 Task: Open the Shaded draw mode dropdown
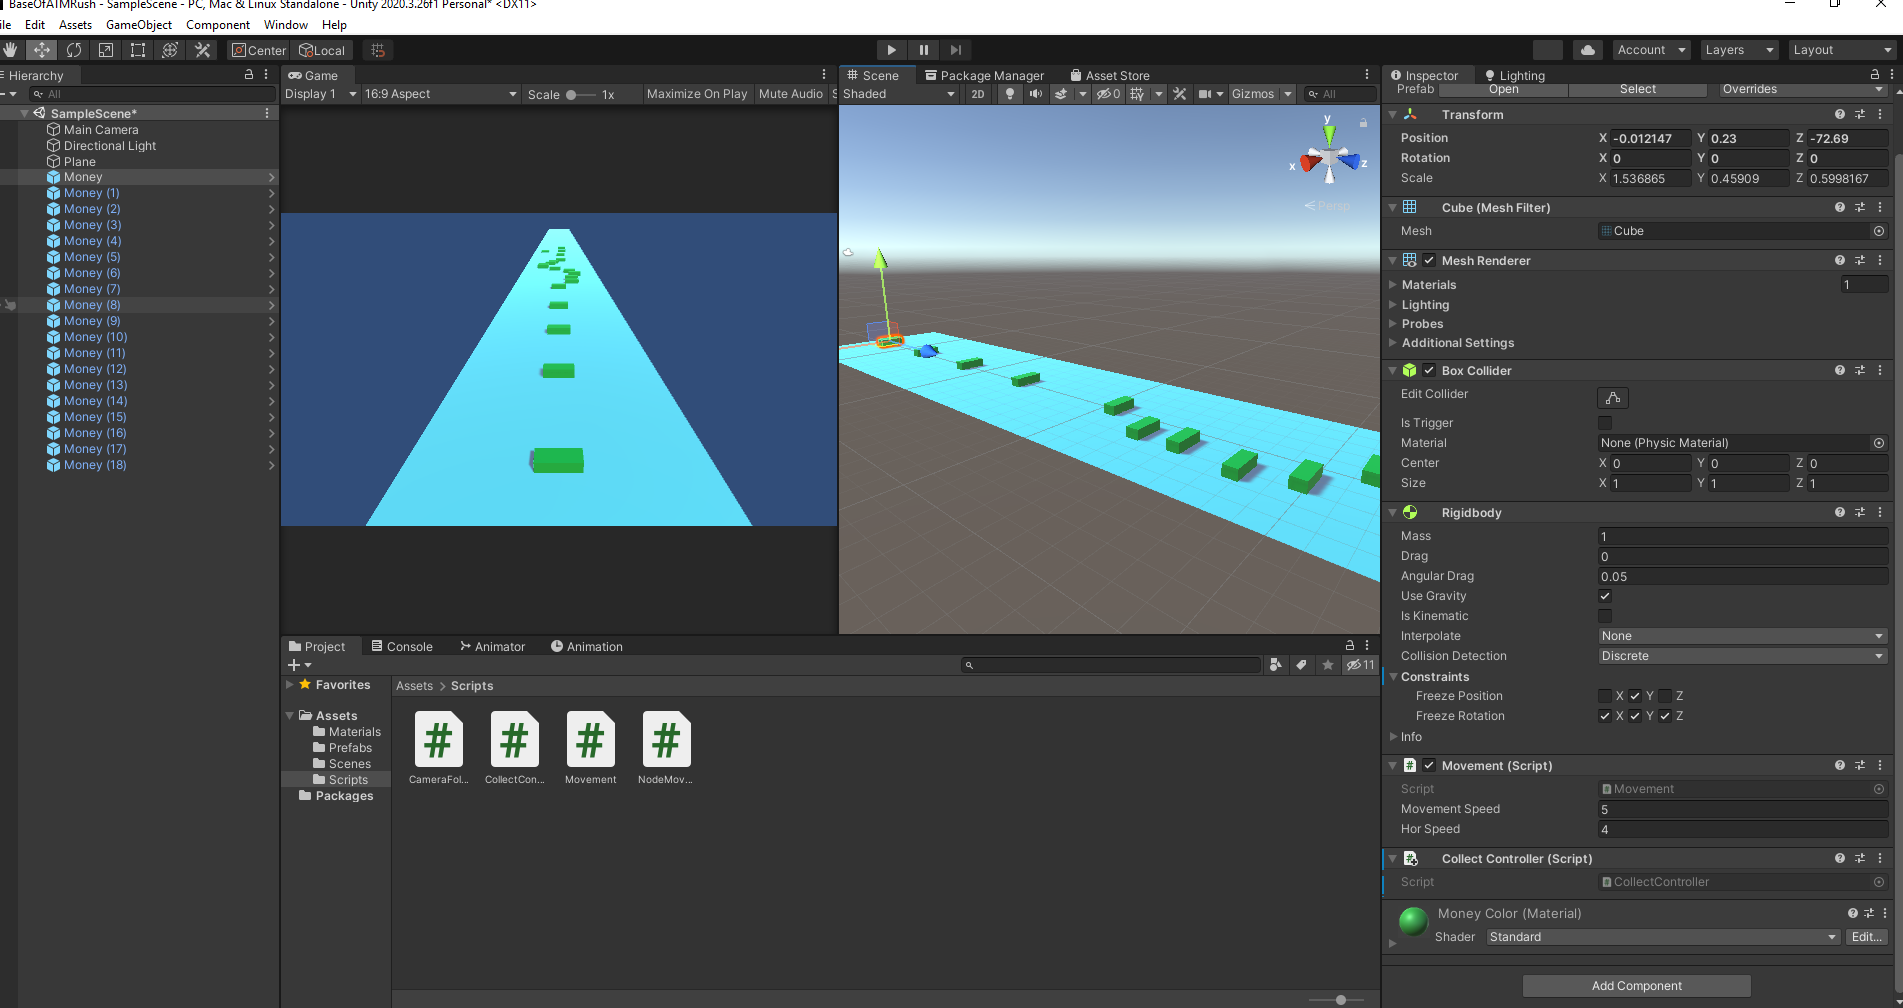coord(895,93)
